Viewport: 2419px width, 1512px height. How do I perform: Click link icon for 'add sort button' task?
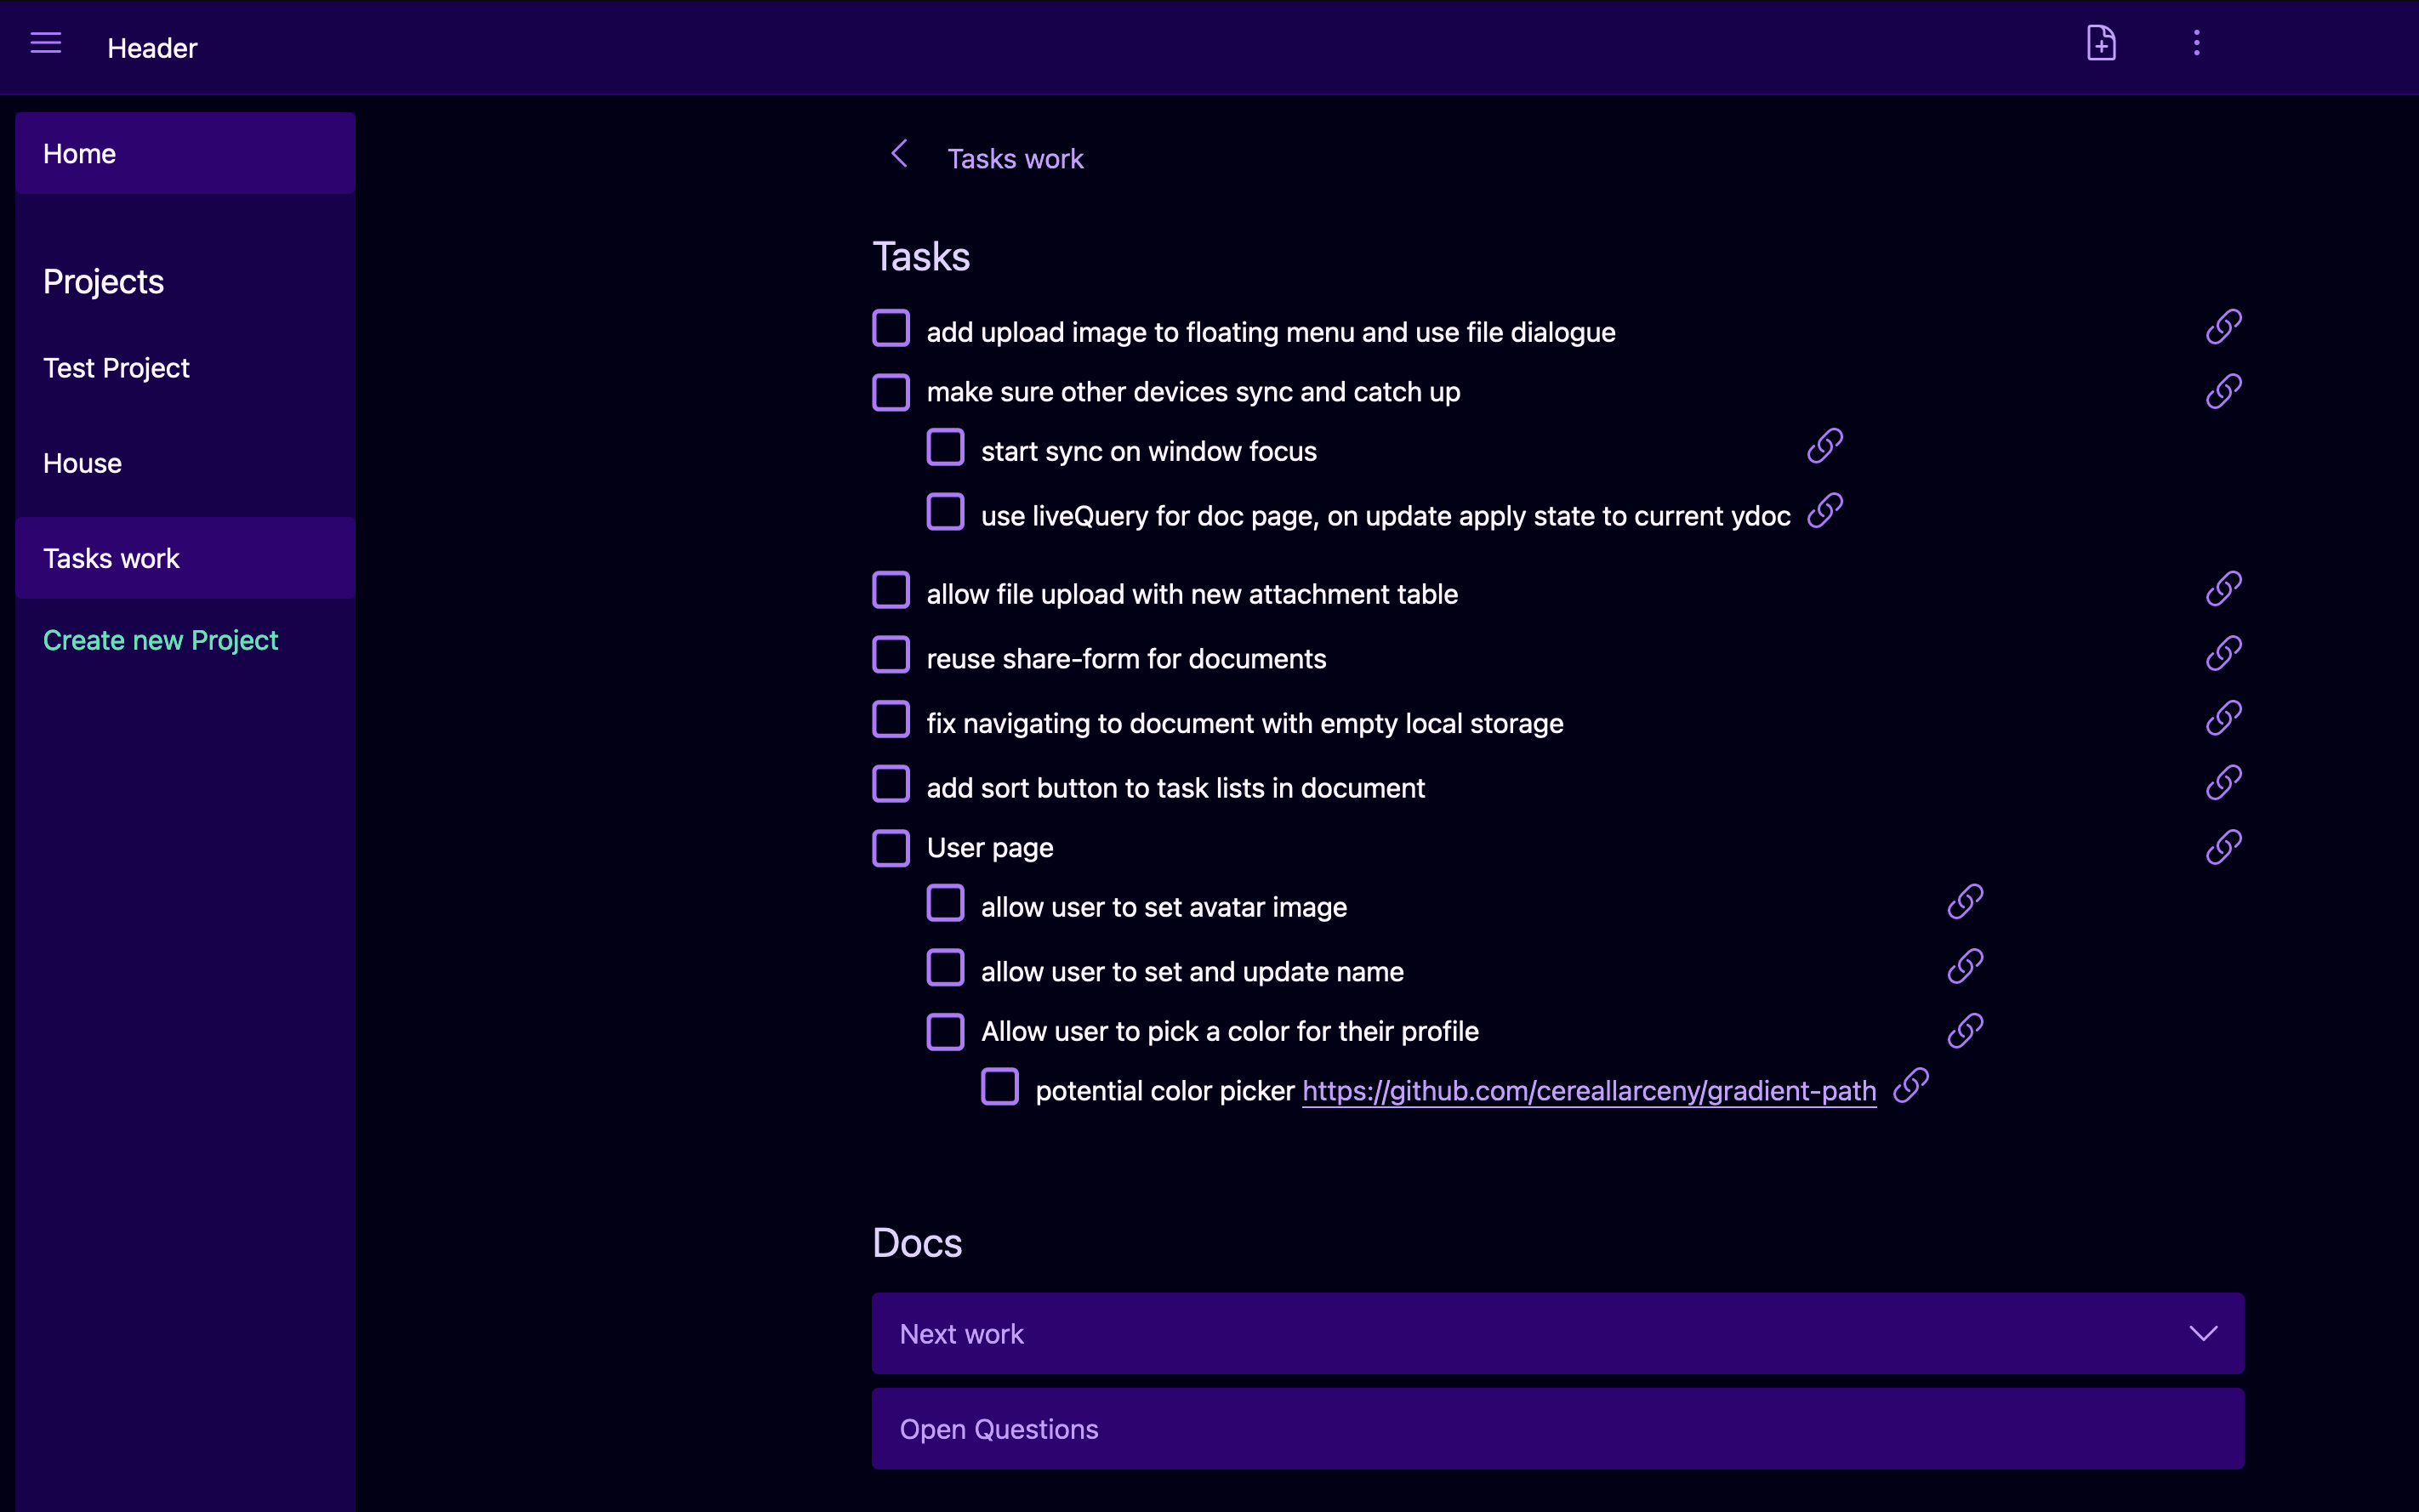[x=2223, y=783]
